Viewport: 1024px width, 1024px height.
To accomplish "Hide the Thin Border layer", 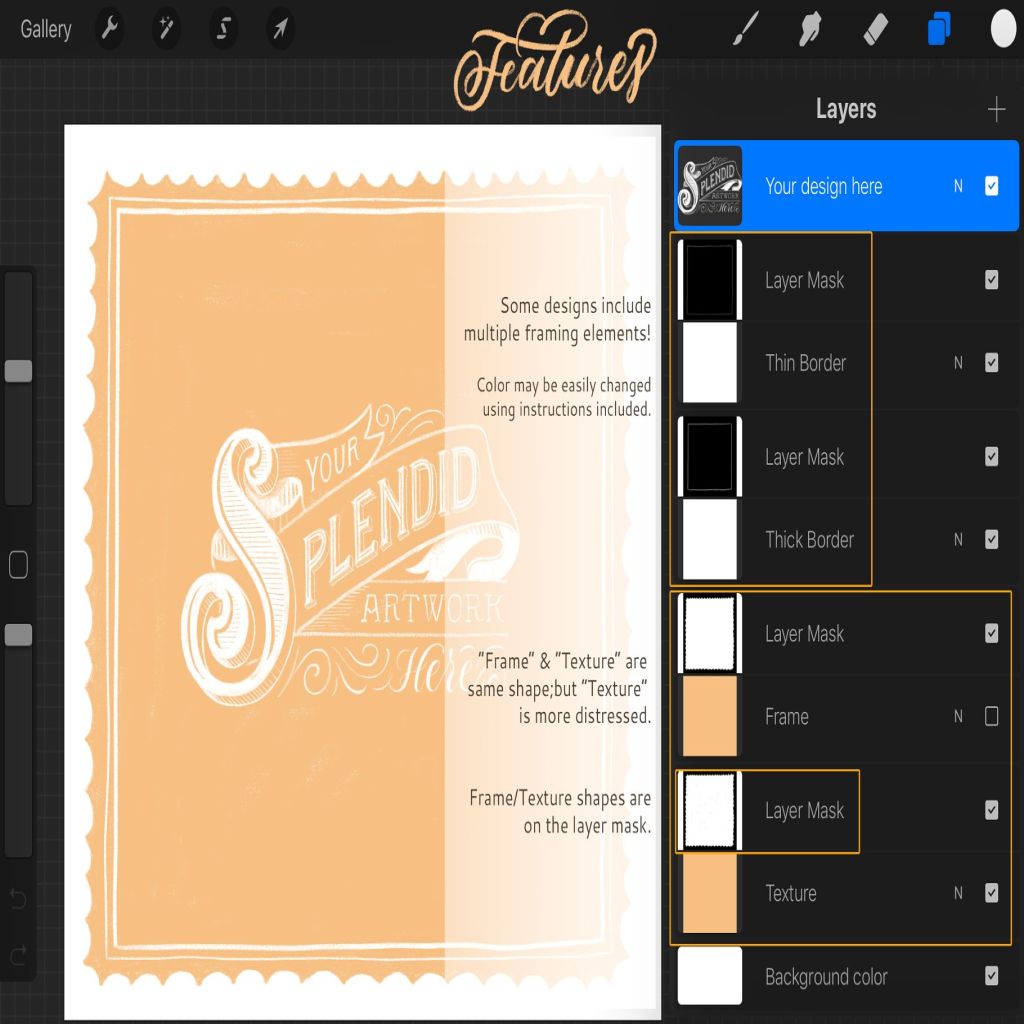I will click(x=991, y=363).
